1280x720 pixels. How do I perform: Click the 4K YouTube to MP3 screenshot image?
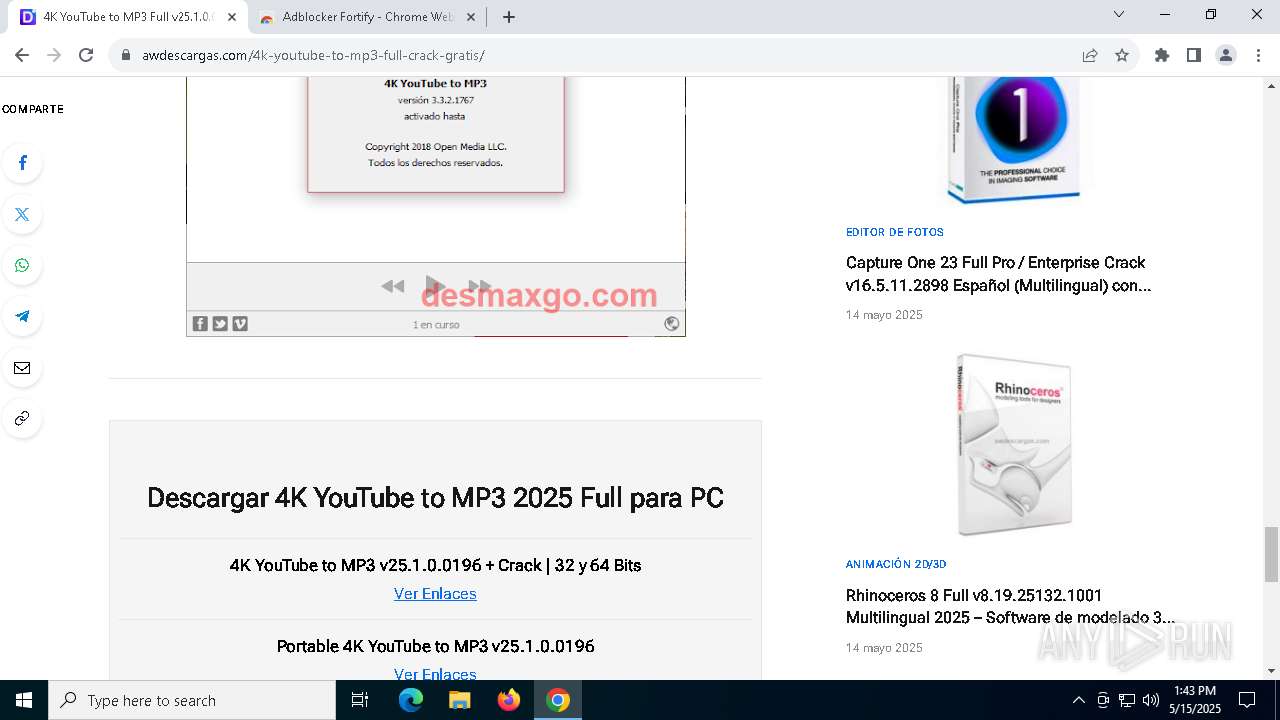point(436,206)
